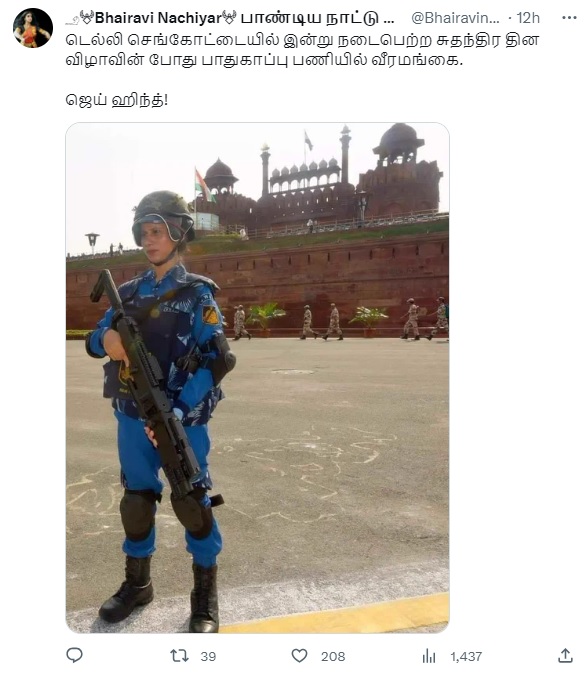Click the ஜெய் ஹிந்த்! line
Image resolution: width=585 pixels, height=673 pixels.
tap(117, 100)
